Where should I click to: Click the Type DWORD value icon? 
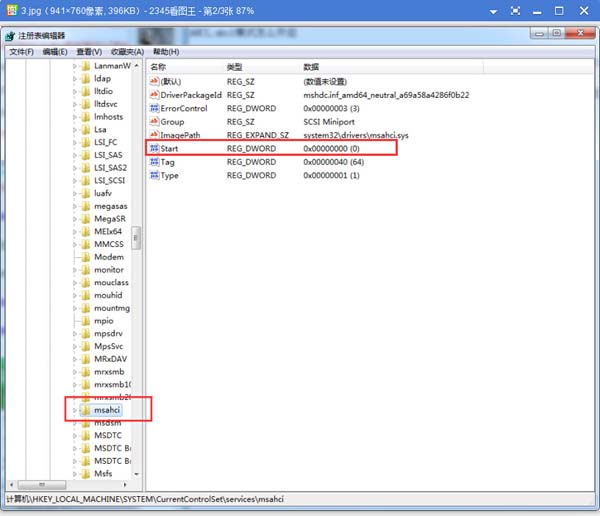point(154,175)
